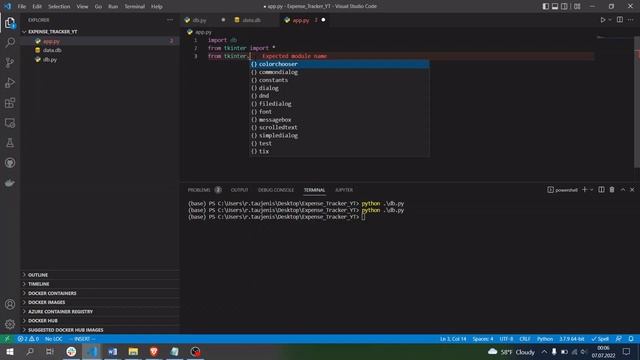Open the Selection menu

pyautogui.click(x=59, y=7)
